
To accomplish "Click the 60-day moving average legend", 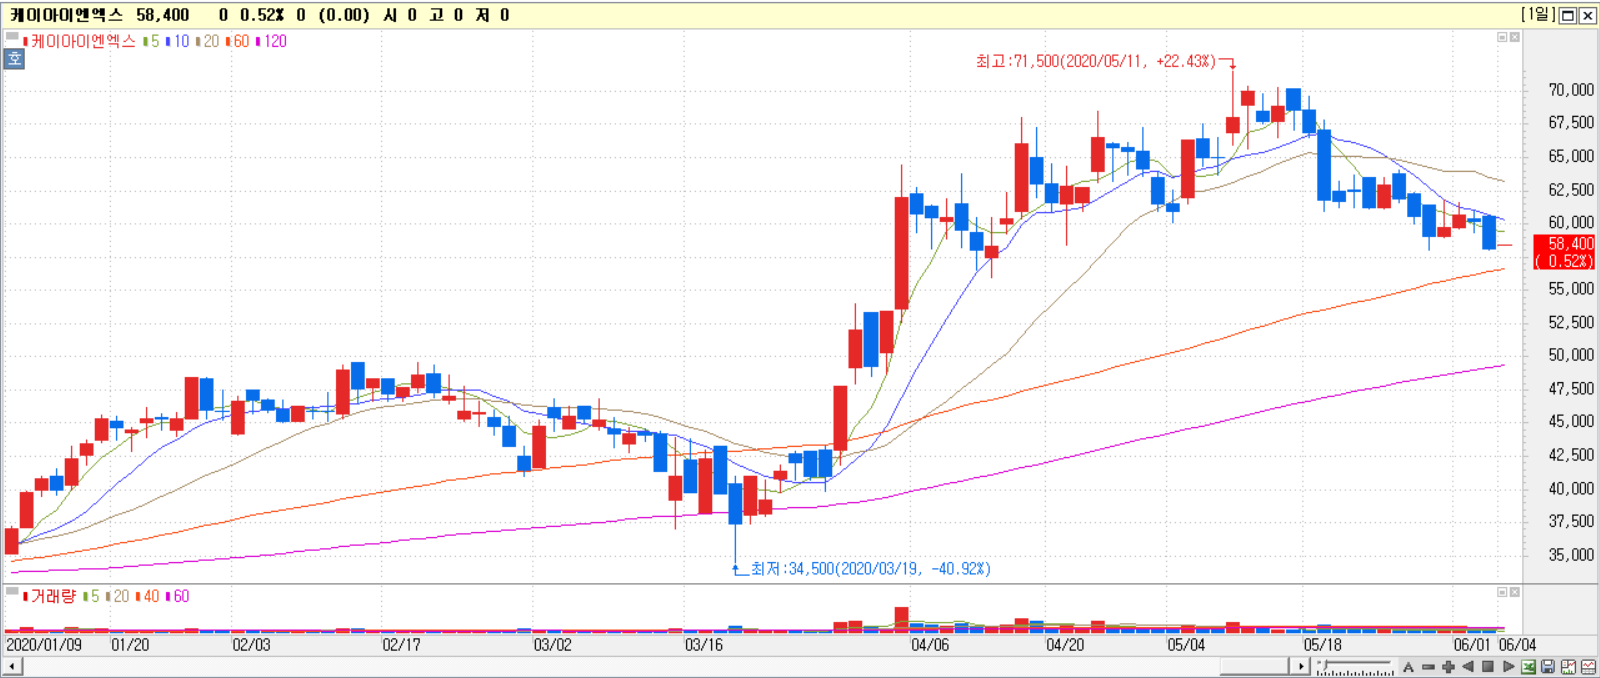I will (238, 41).
